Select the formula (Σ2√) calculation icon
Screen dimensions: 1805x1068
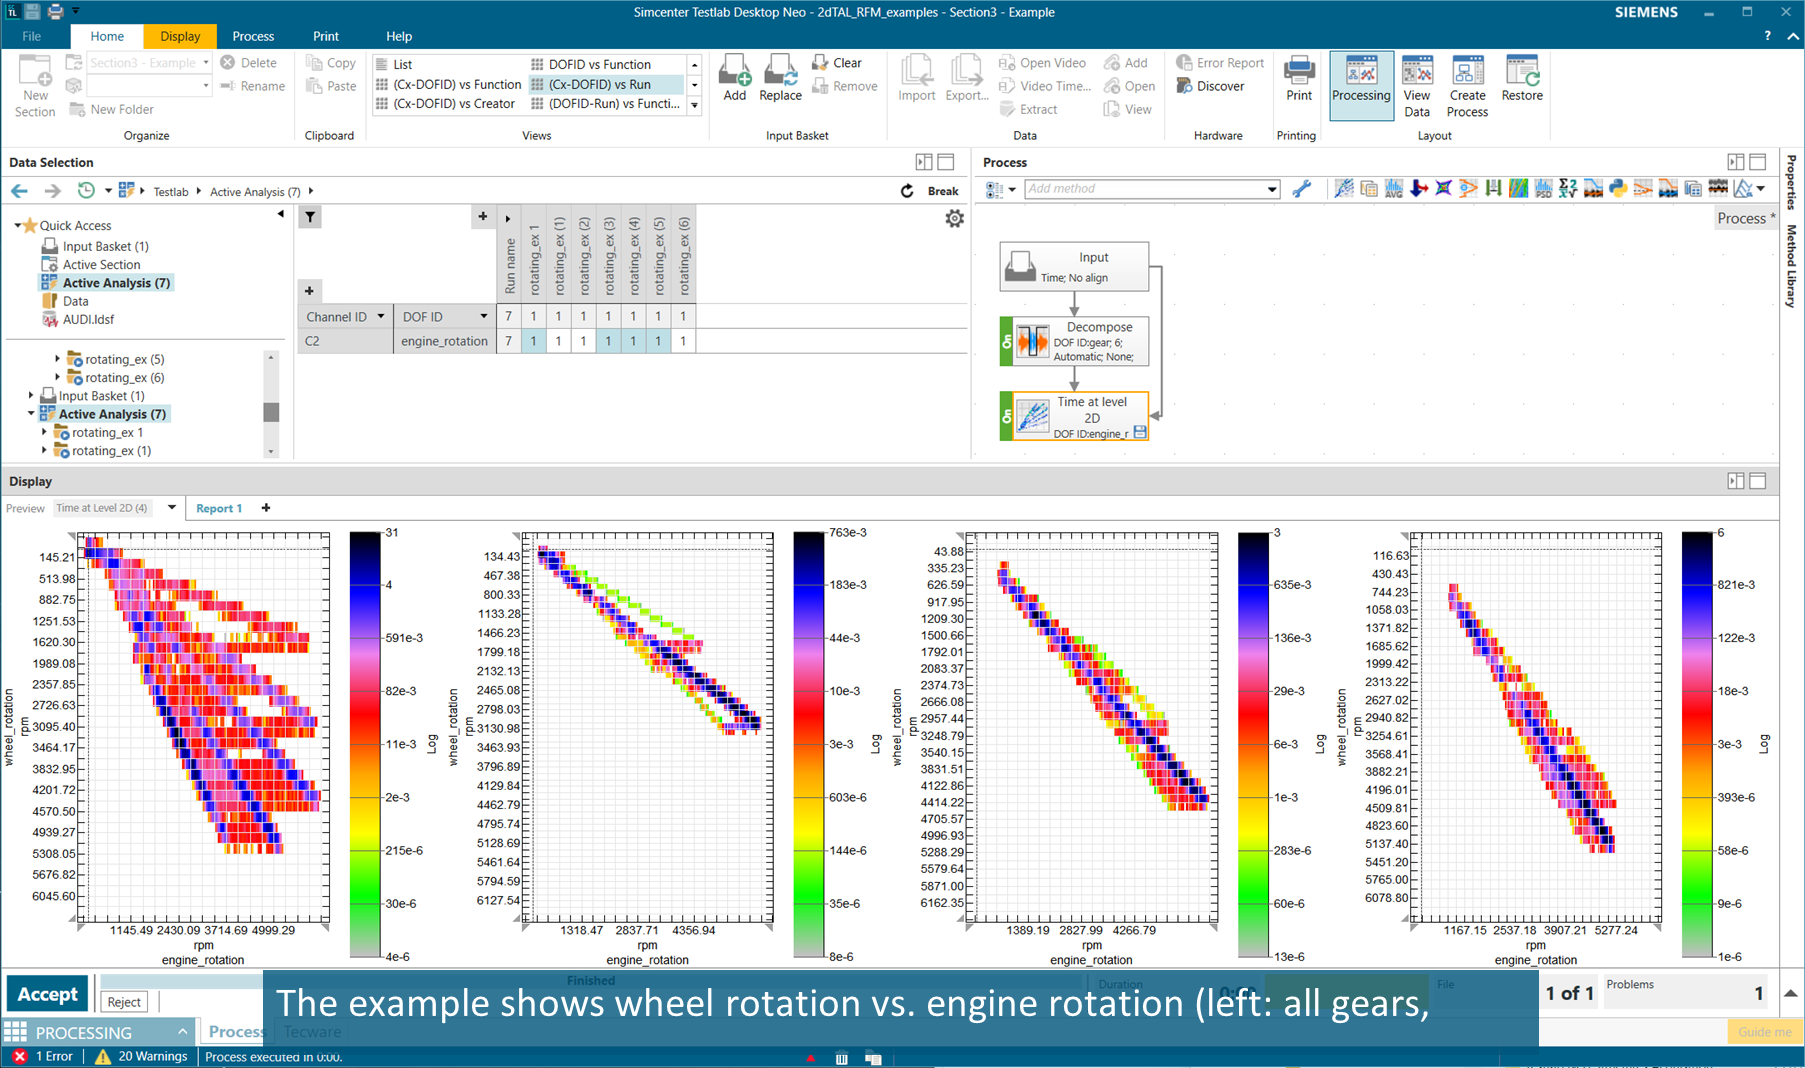[1567, 188]
